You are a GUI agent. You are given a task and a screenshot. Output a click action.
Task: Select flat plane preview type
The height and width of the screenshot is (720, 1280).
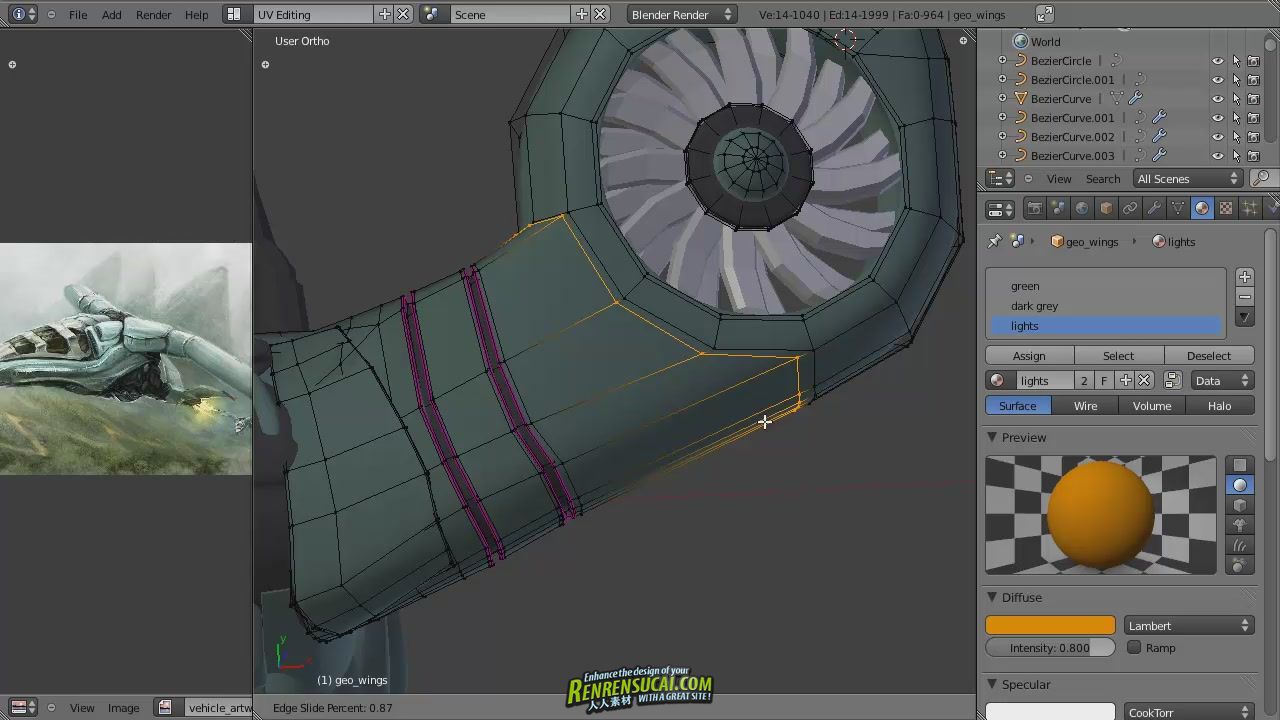point(1240,465)
